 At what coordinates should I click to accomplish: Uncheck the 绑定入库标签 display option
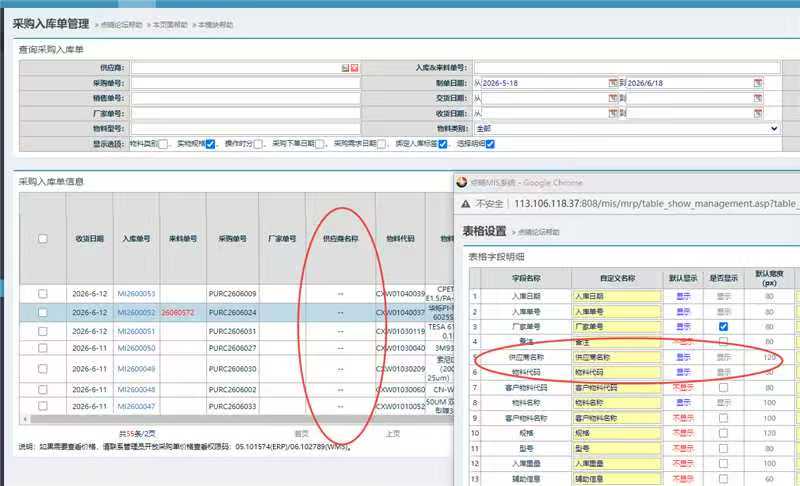click(x=442, y=144)
